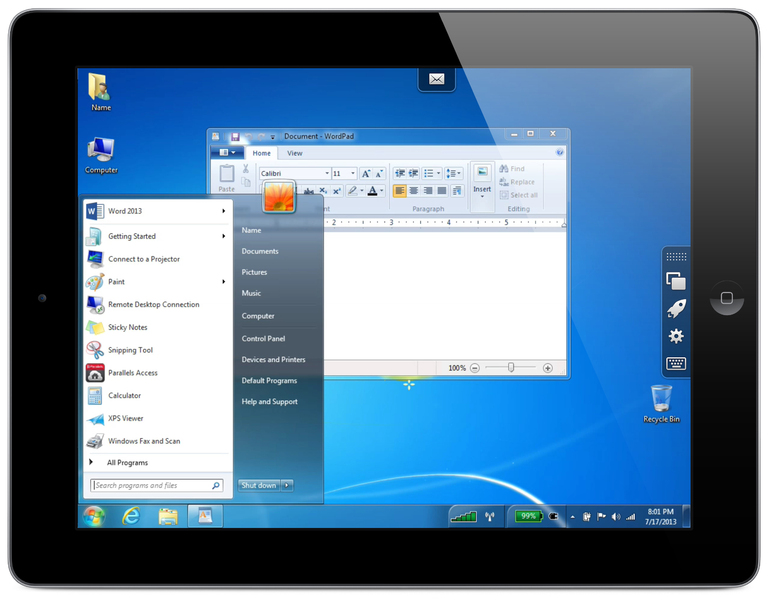Open the line spacing dropdown
769x600 pixels.
point(454,173)
